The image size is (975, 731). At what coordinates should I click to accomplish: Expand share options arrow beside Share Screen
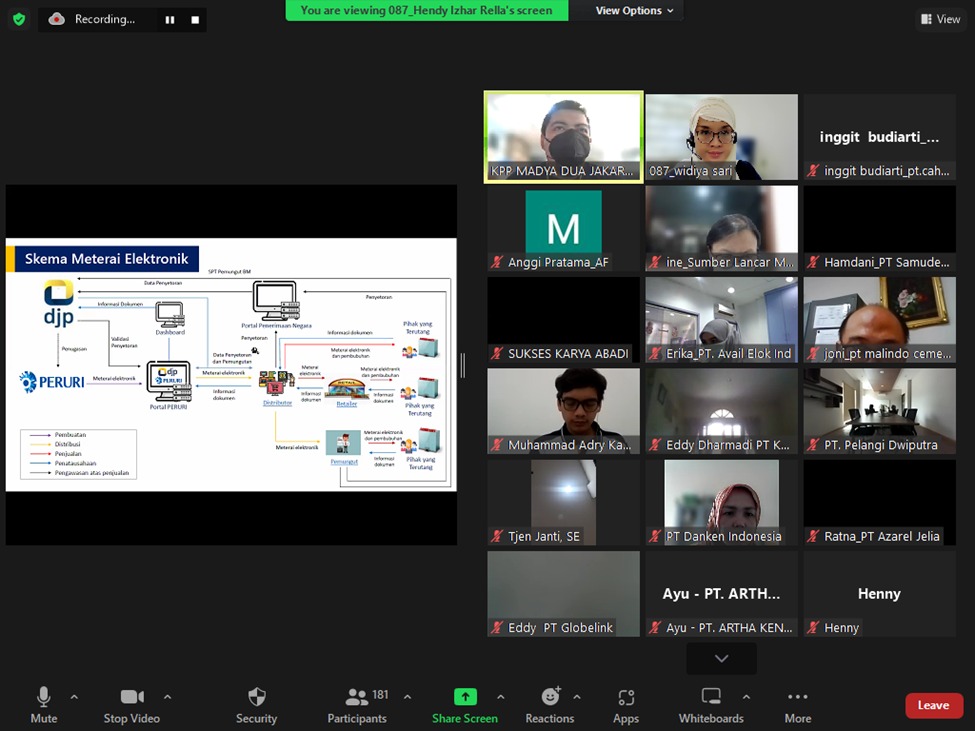[x=500, y=697]
